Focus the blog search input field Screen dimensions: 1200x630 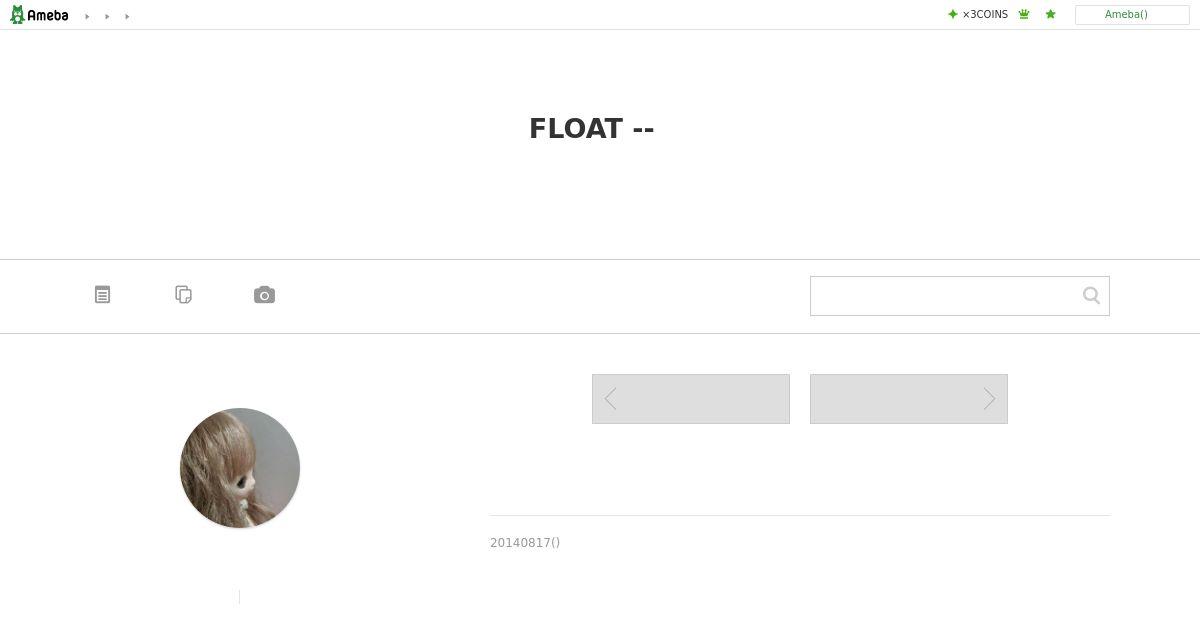tap(945, 296)
